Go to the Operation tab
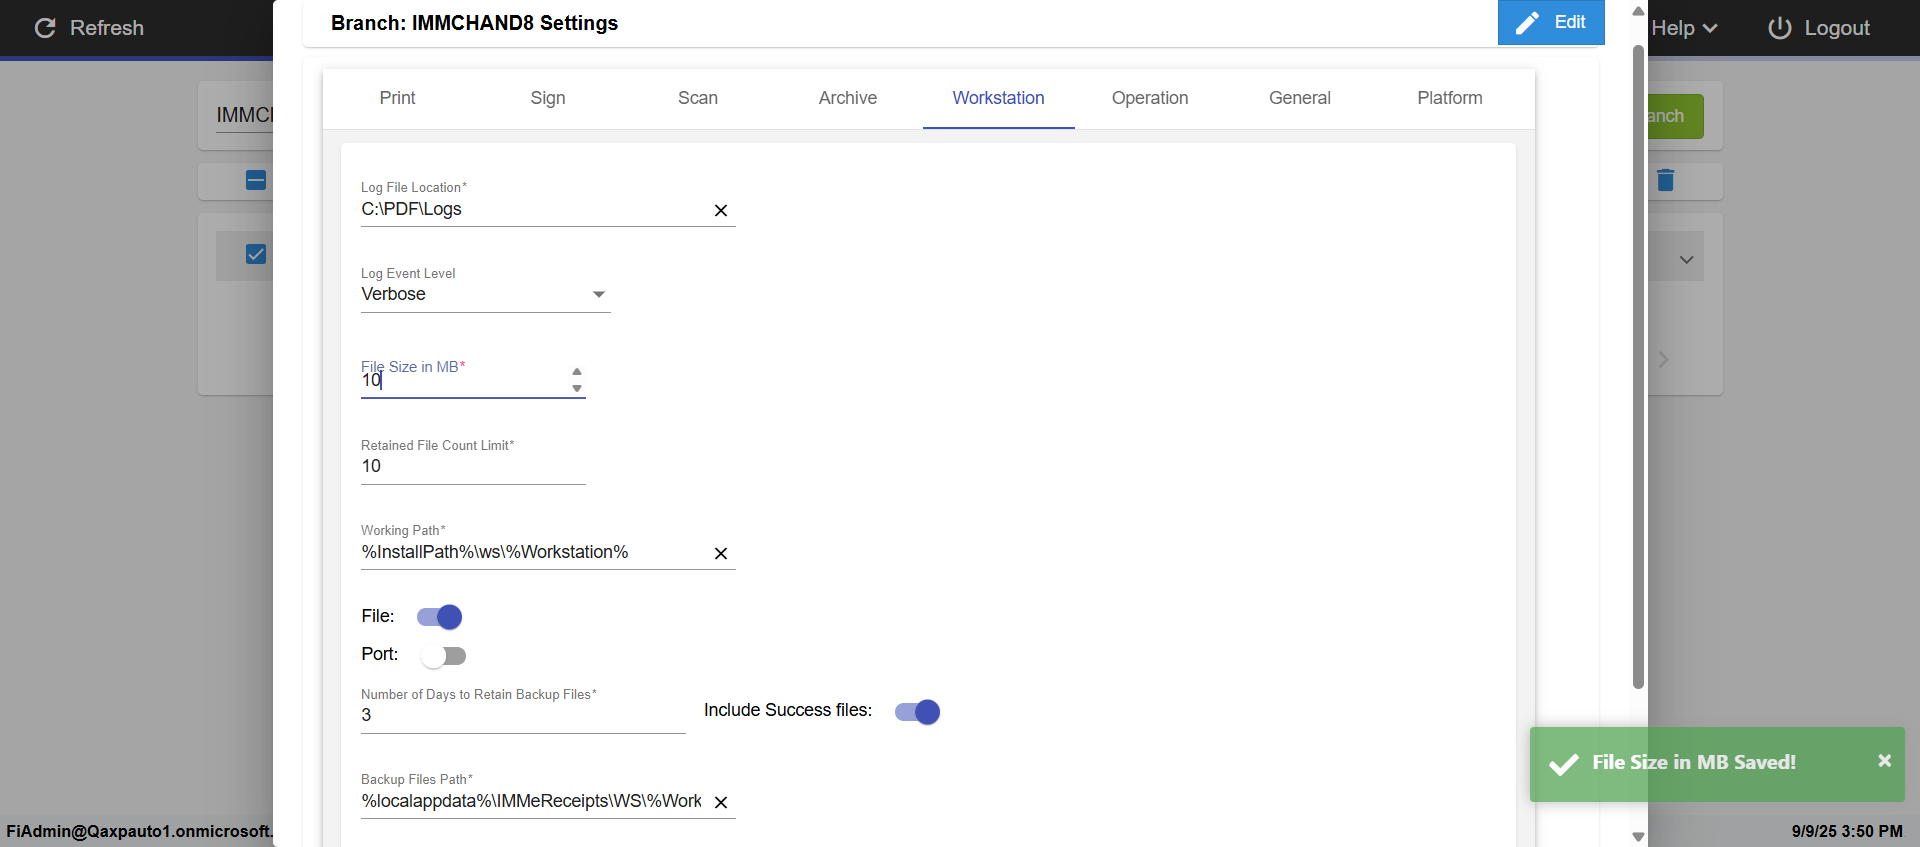 1149,98
